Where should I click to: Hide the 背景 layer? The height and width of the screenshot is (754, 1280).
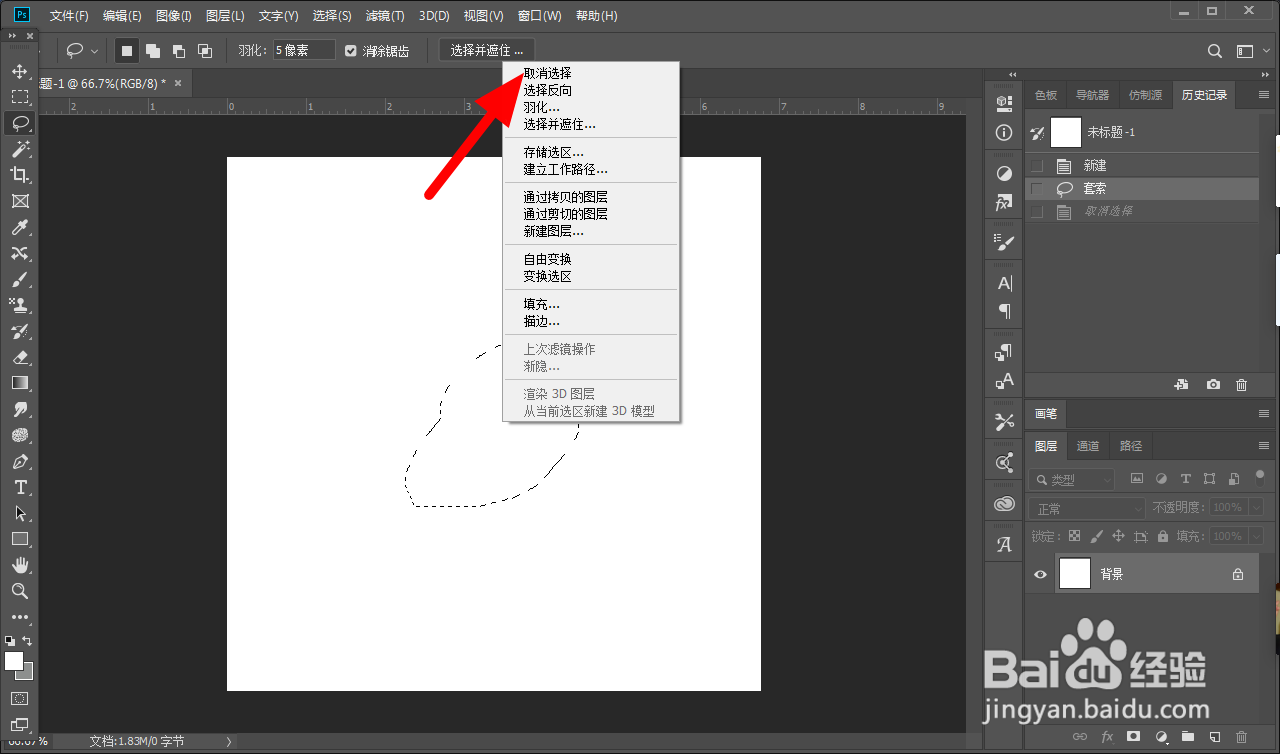[x=1040, y=574]
